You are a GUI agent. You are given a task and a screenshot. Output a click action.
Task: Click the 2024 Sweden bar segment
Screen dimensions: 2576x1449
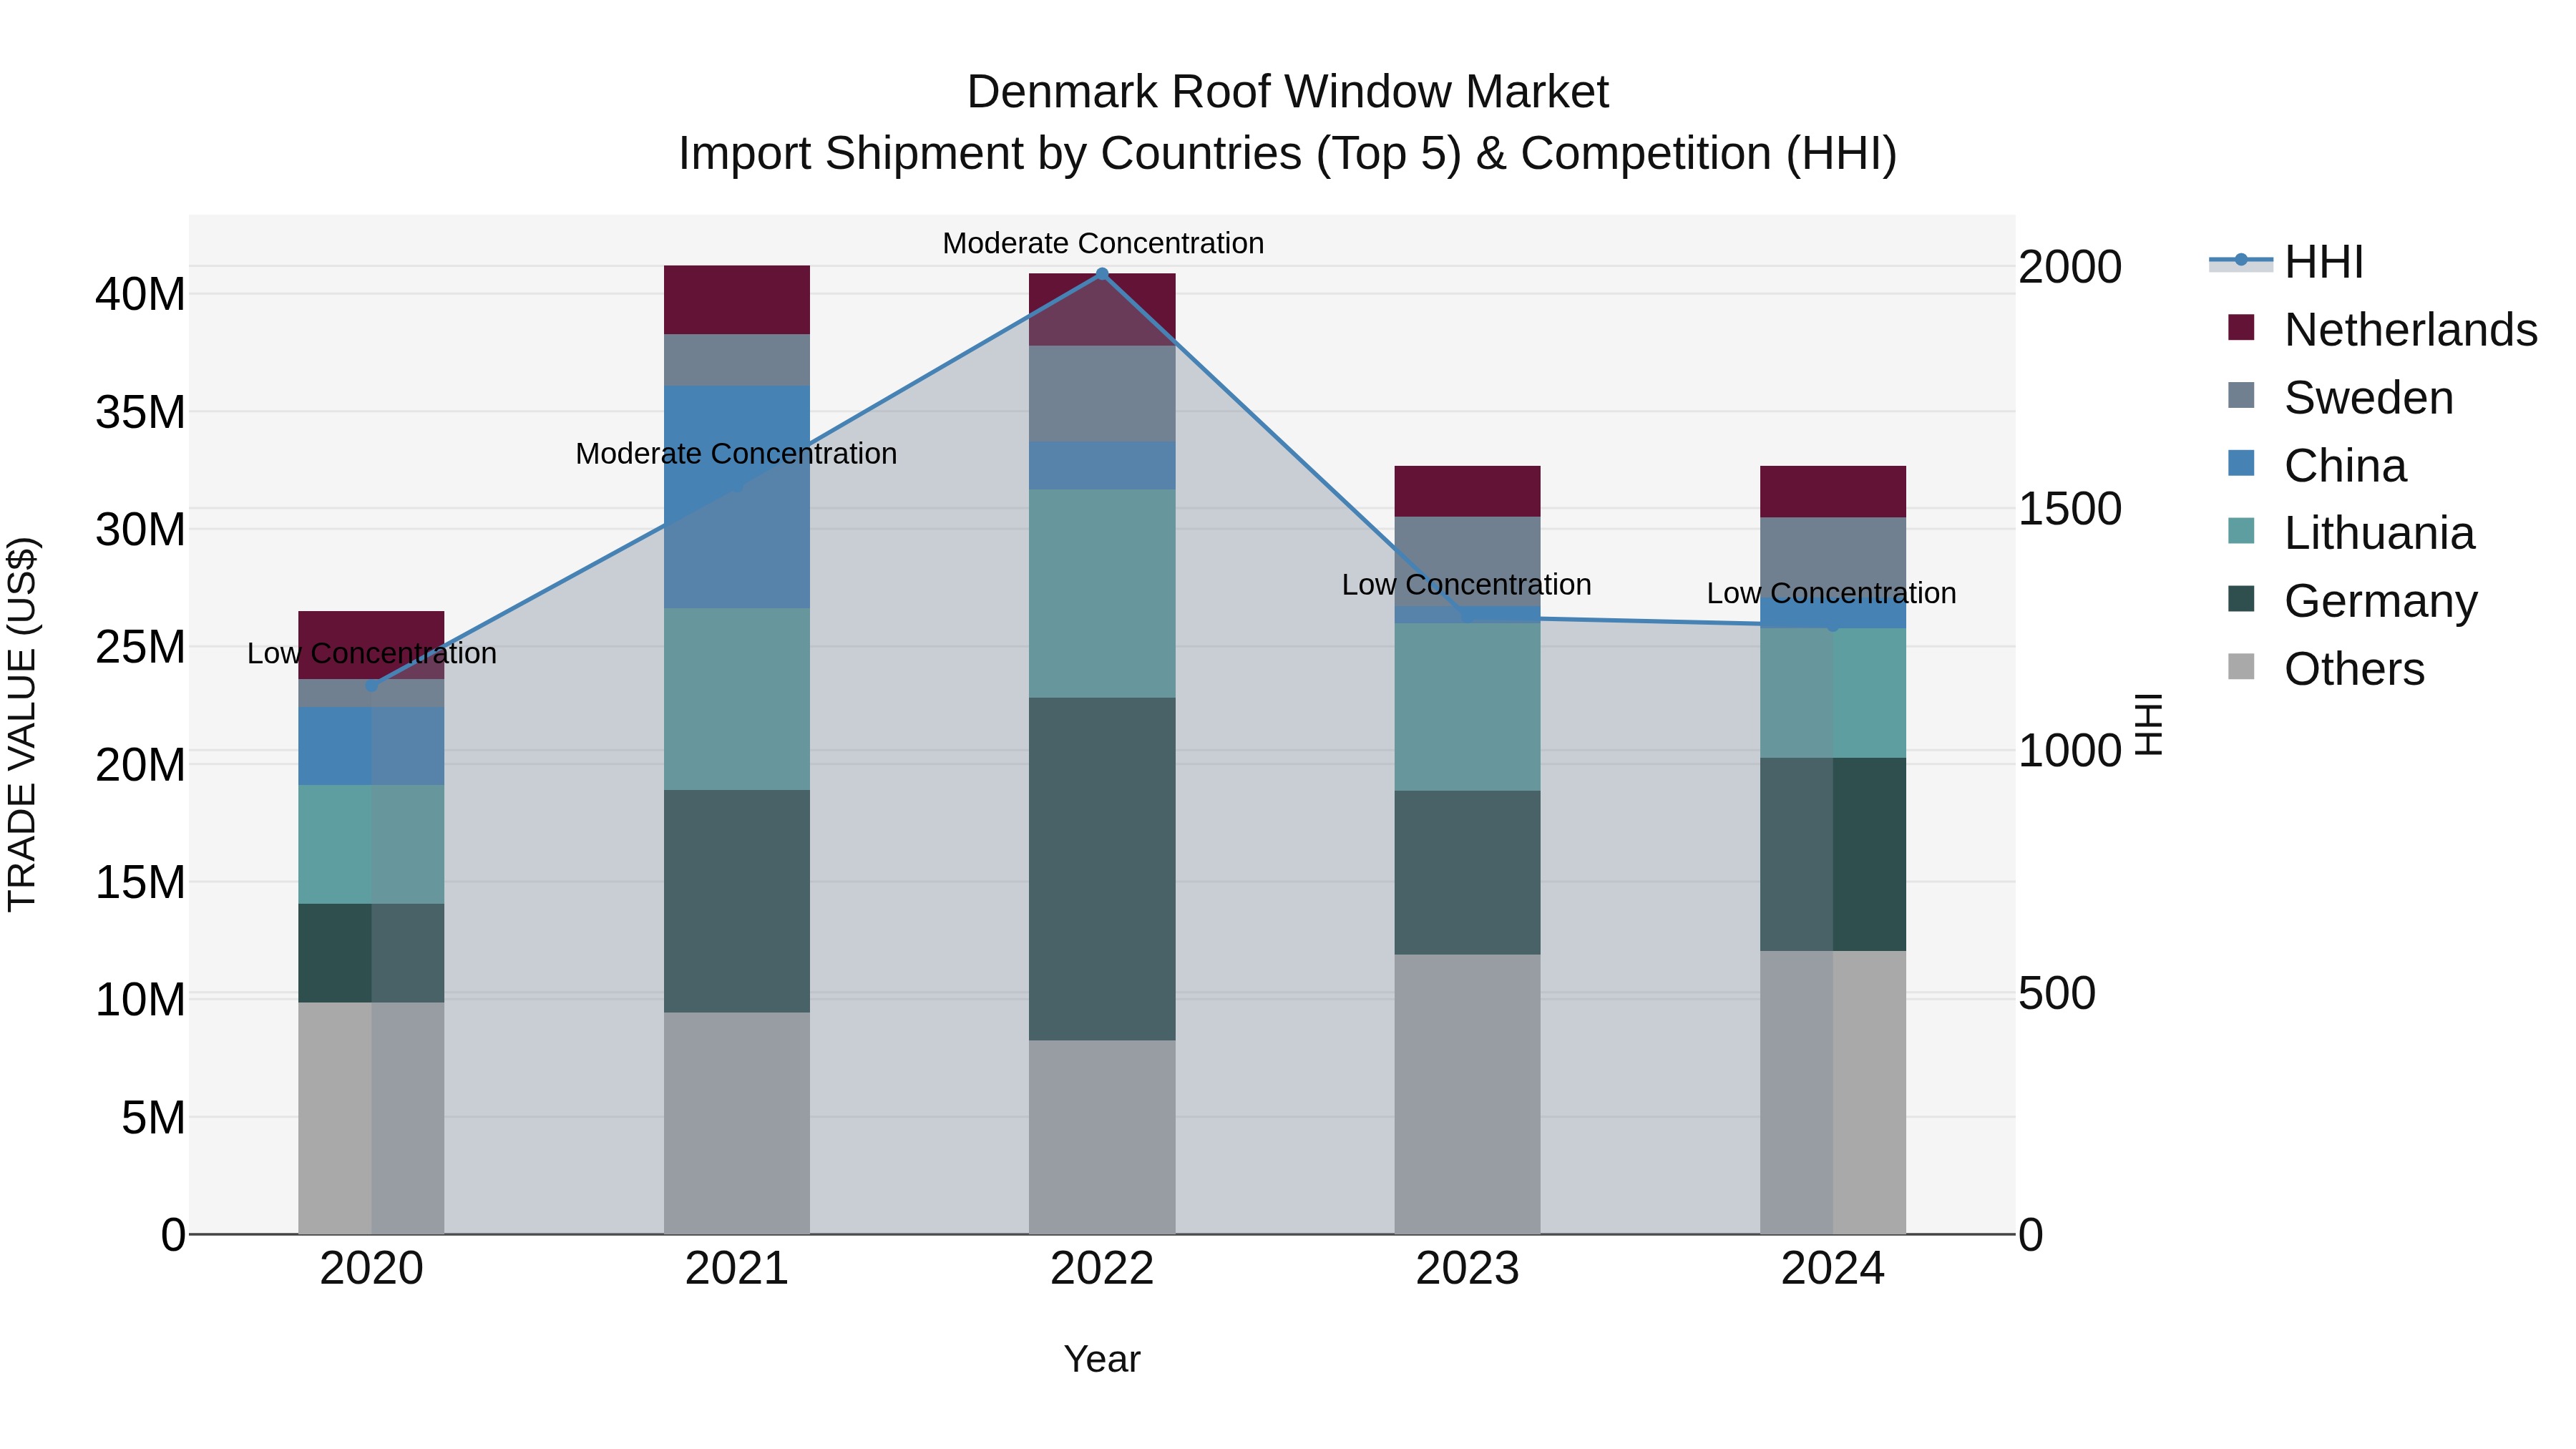coord(1833,557)
